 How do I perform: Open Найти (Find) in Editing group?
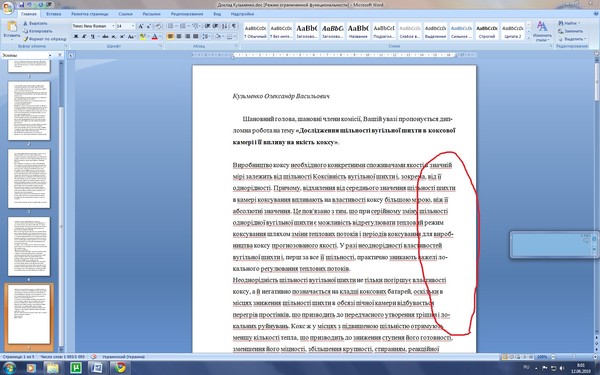coord(569,23)
